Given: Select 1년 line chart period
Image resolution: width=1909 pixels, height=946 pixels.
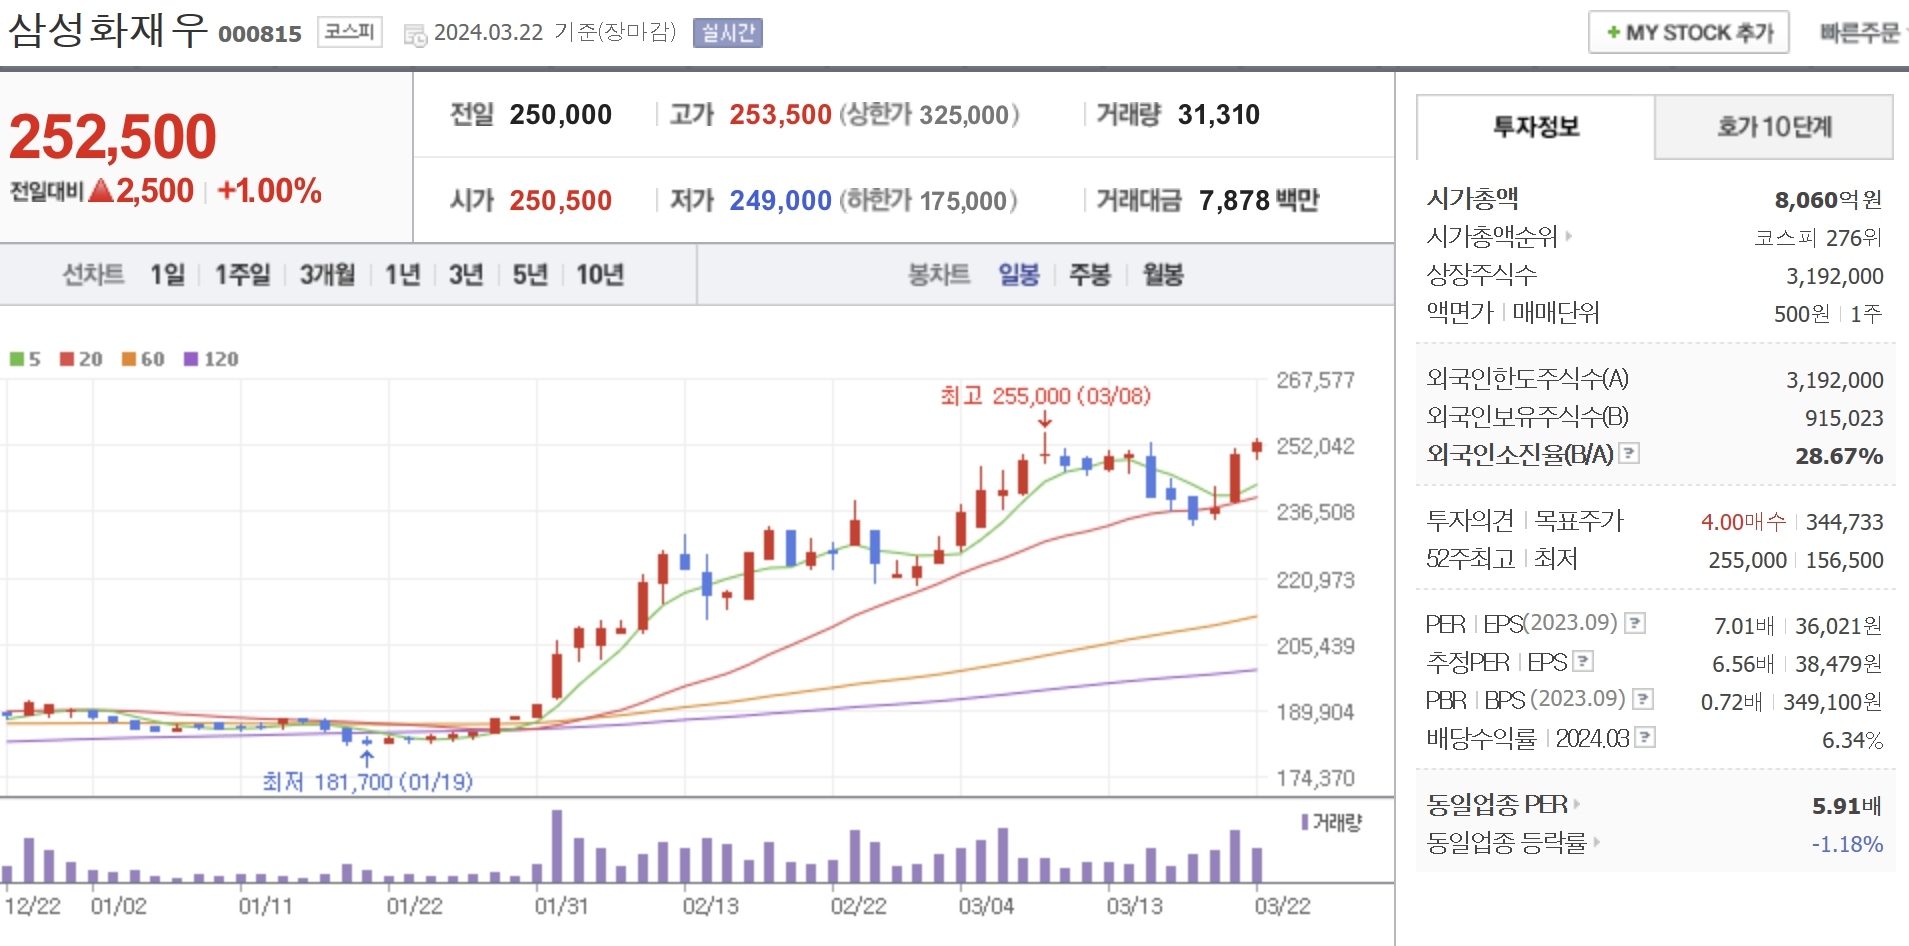Looking at the screenshot, I should coord(403,274).
